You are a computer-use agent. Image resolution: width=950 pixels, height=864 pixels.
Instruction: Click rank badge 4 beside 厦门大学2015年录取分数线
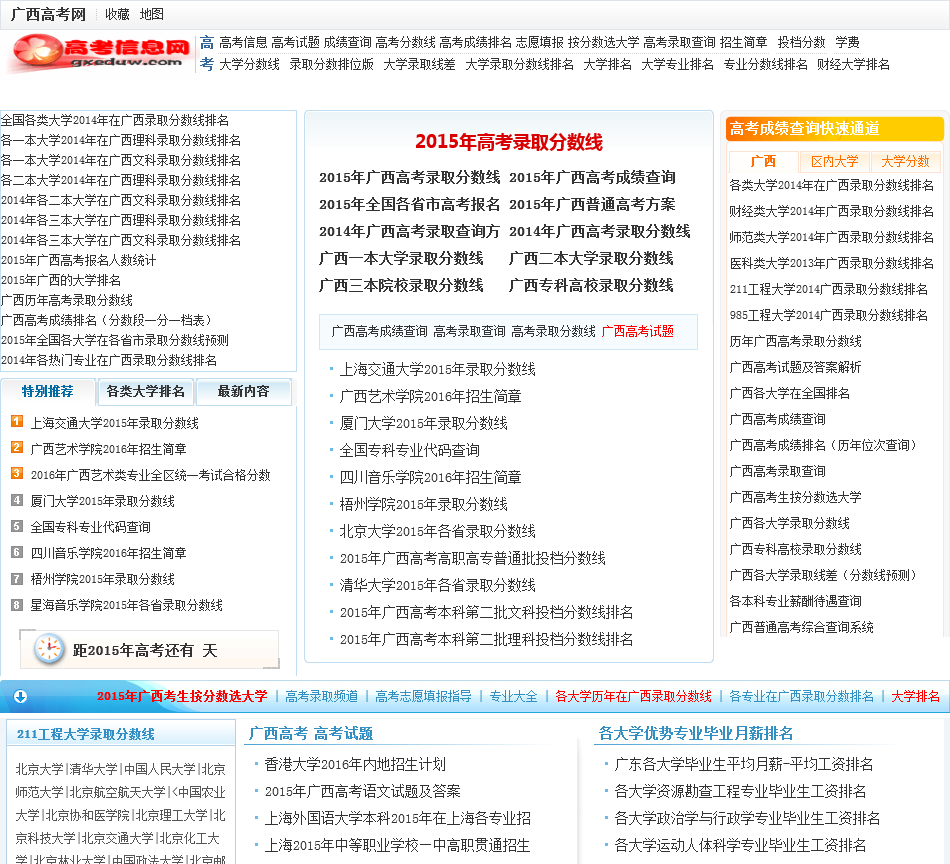[17, 500]
